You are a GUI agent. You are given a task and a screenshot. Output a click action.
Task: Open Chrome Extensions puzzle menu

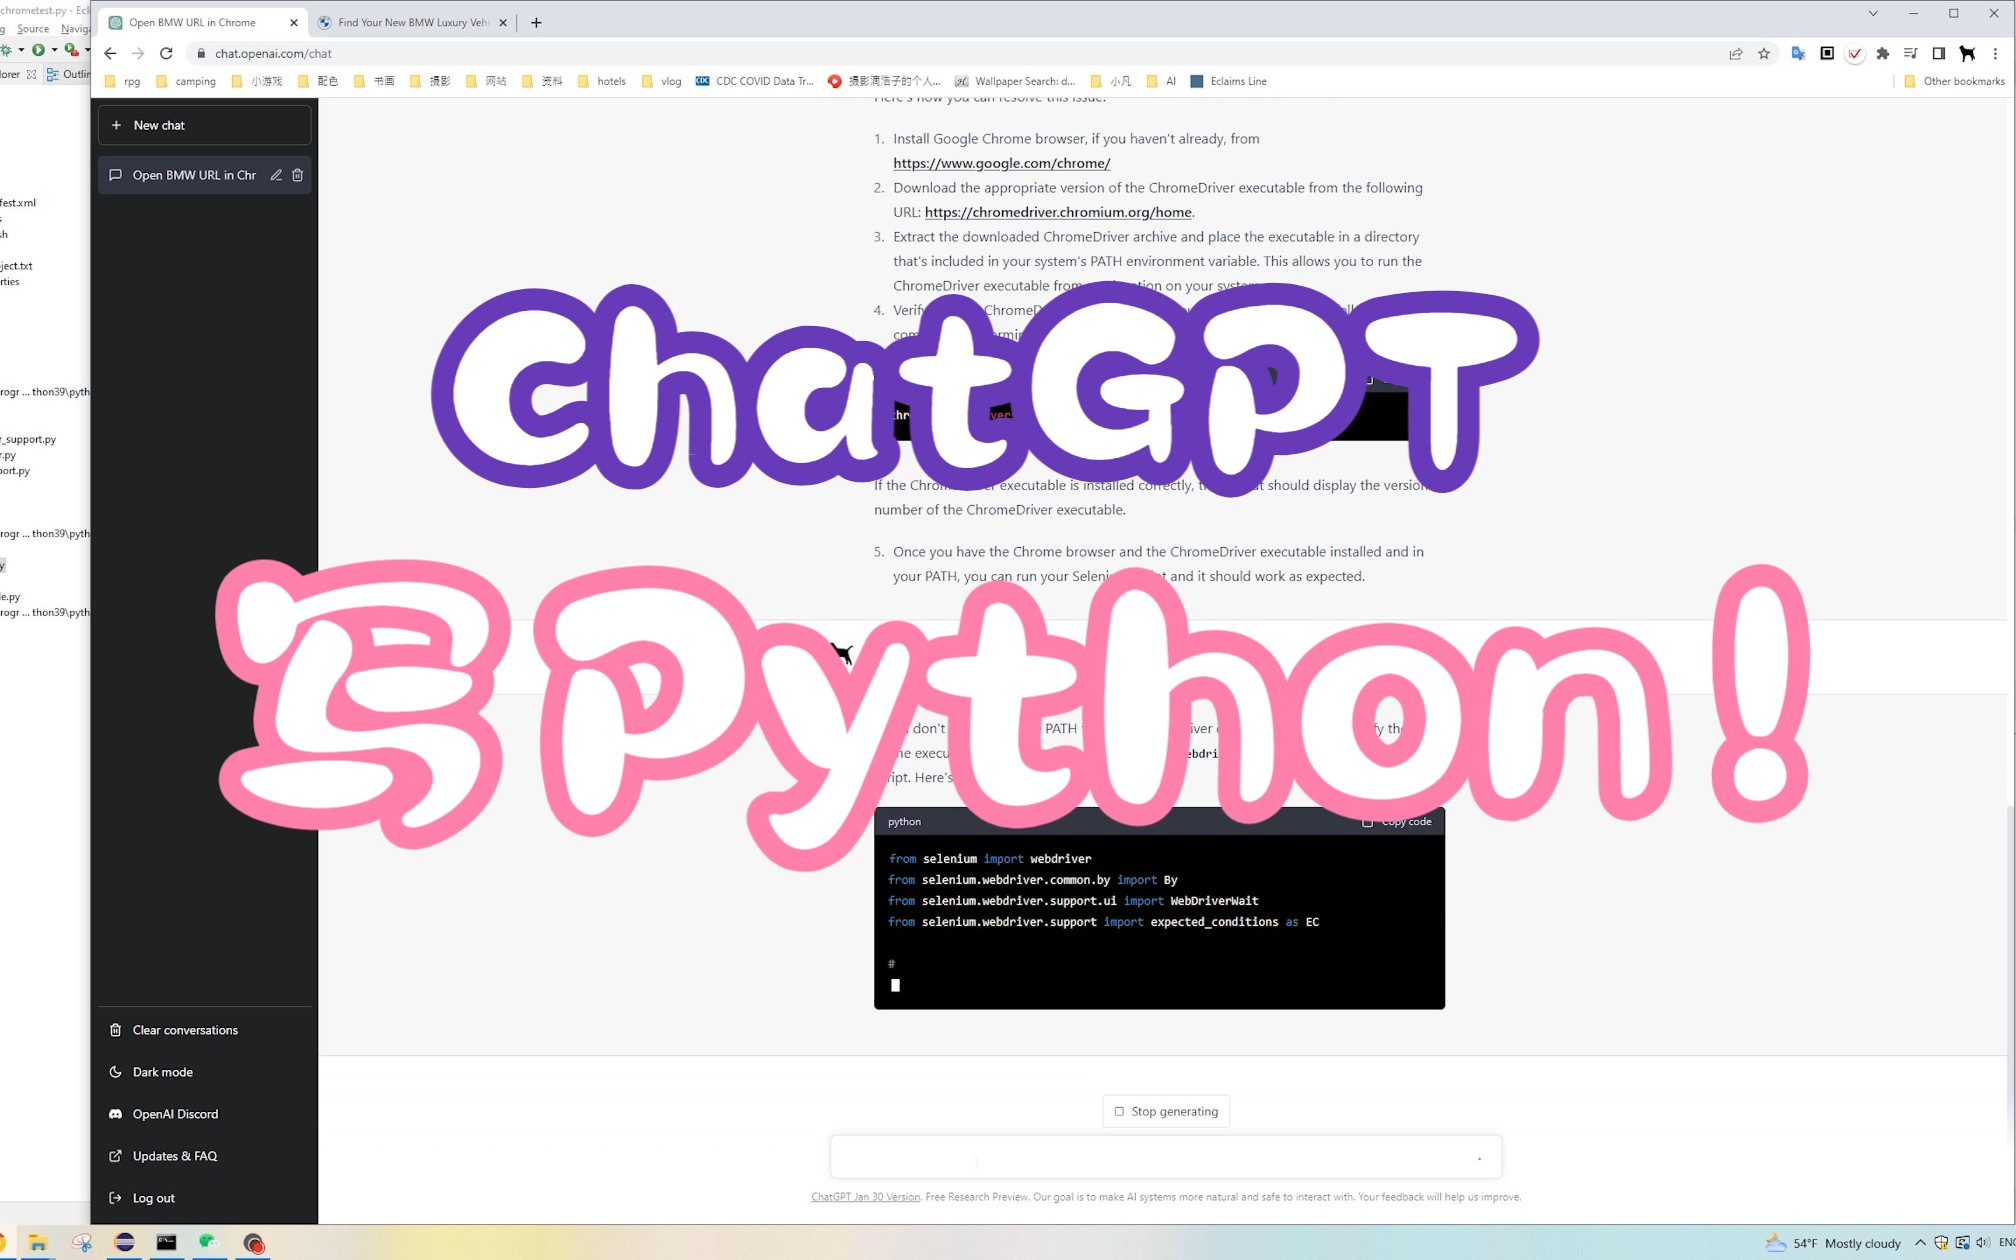pos(1883,53)
